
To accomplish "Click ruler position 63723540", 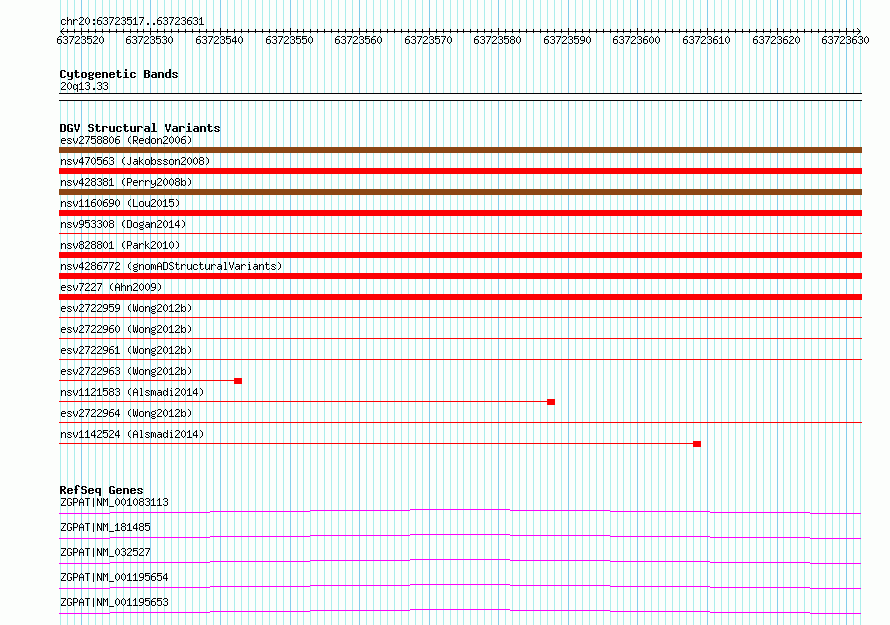I will [219, 40].
